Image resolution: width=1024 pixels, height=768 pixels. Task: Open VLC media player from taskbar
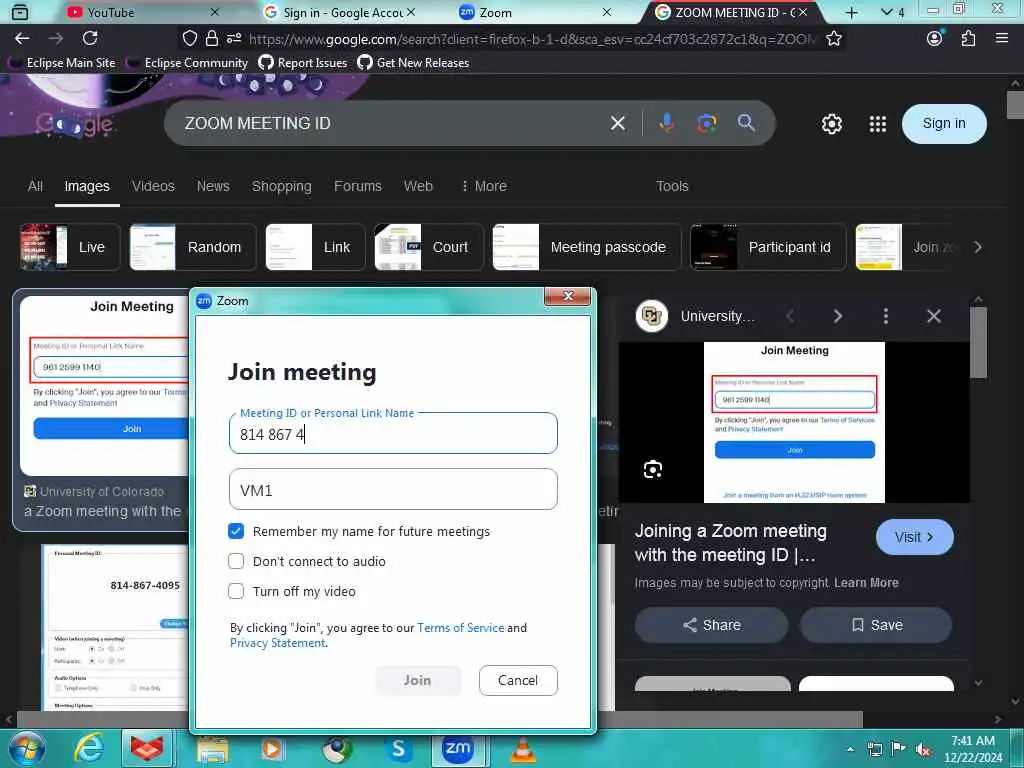(x=523, y=750)
